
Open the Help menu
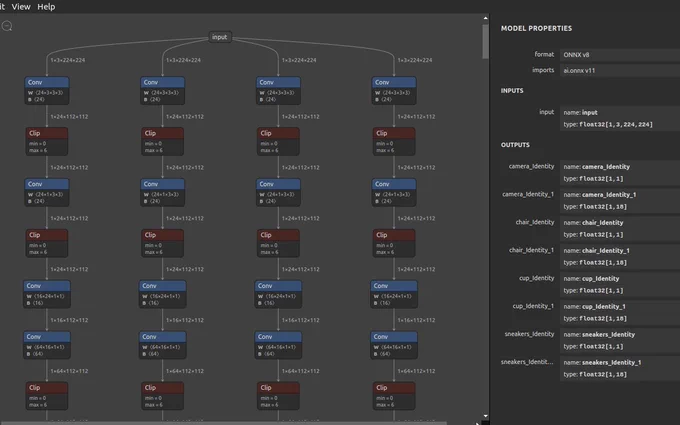pos(46,7)
